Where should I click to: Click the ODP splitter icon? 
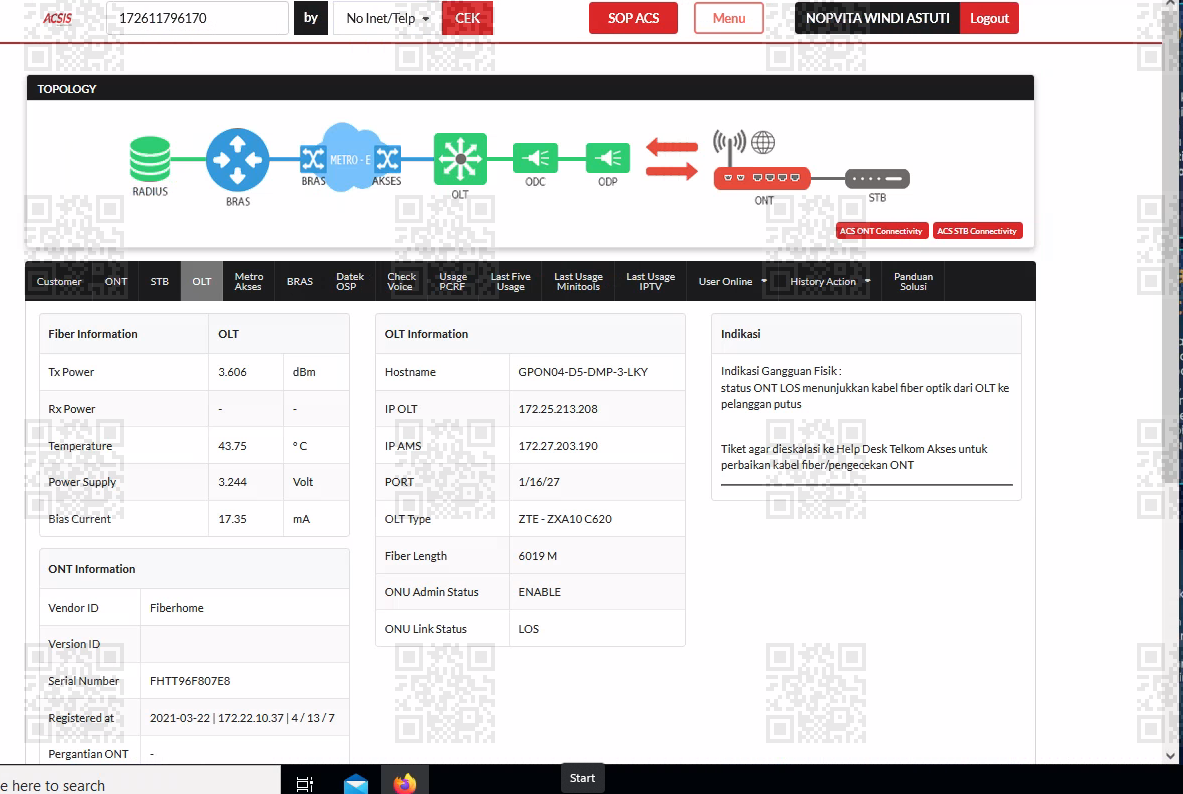tap(607, 158)
